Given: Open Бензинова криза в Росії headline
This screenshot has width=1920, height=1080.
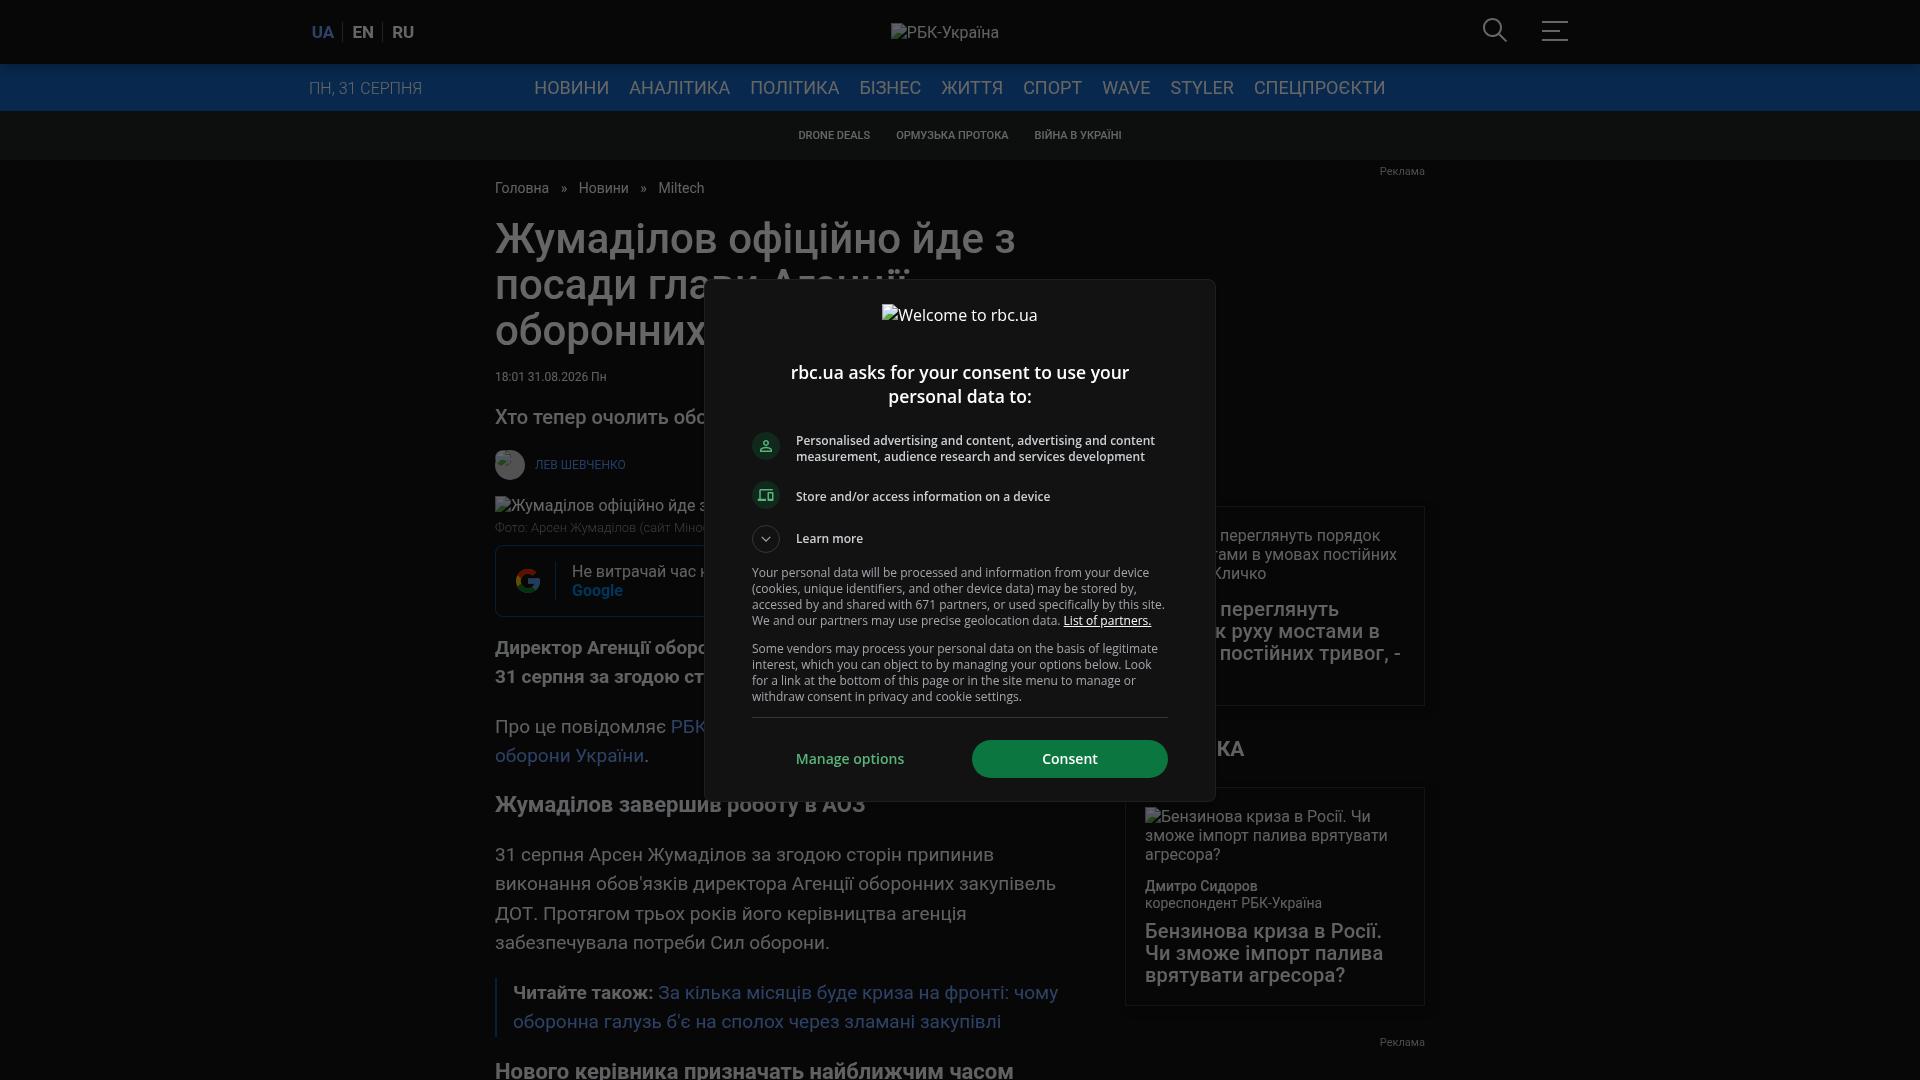Looking at the screenshot, I should point(1264,953).
